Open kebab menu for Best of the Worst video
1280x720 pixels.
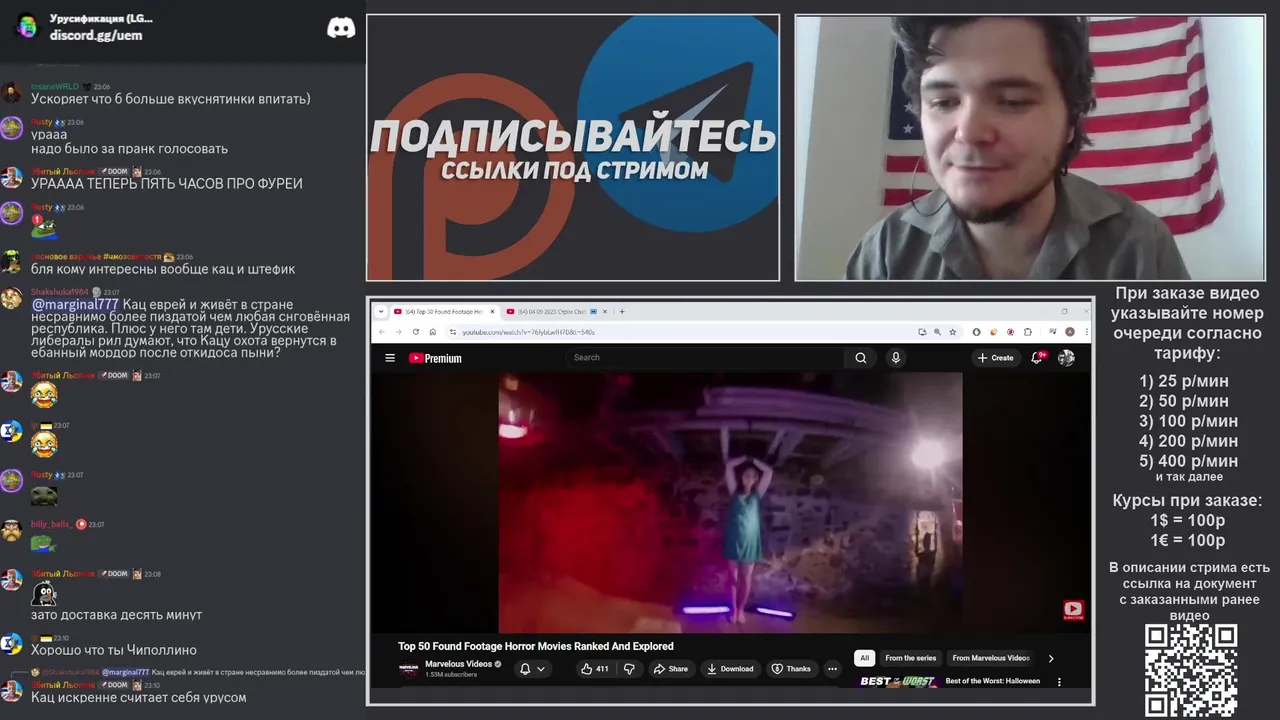tap(1059, 682)
